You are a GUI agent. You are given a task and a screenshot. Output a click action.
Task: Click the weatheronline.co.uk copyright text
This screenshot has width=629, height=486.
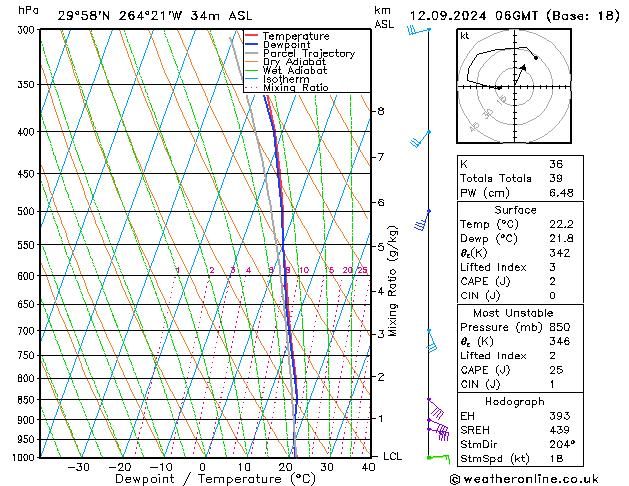point(524,479)
